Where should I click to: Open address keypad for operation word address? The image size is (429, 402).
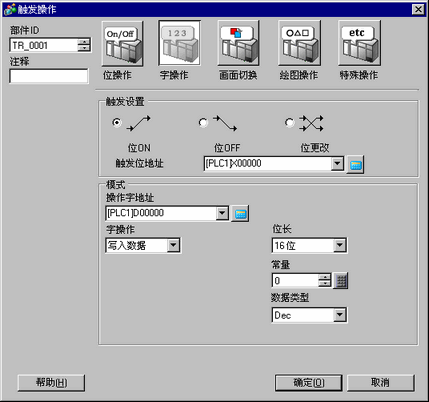pos(240,214)
